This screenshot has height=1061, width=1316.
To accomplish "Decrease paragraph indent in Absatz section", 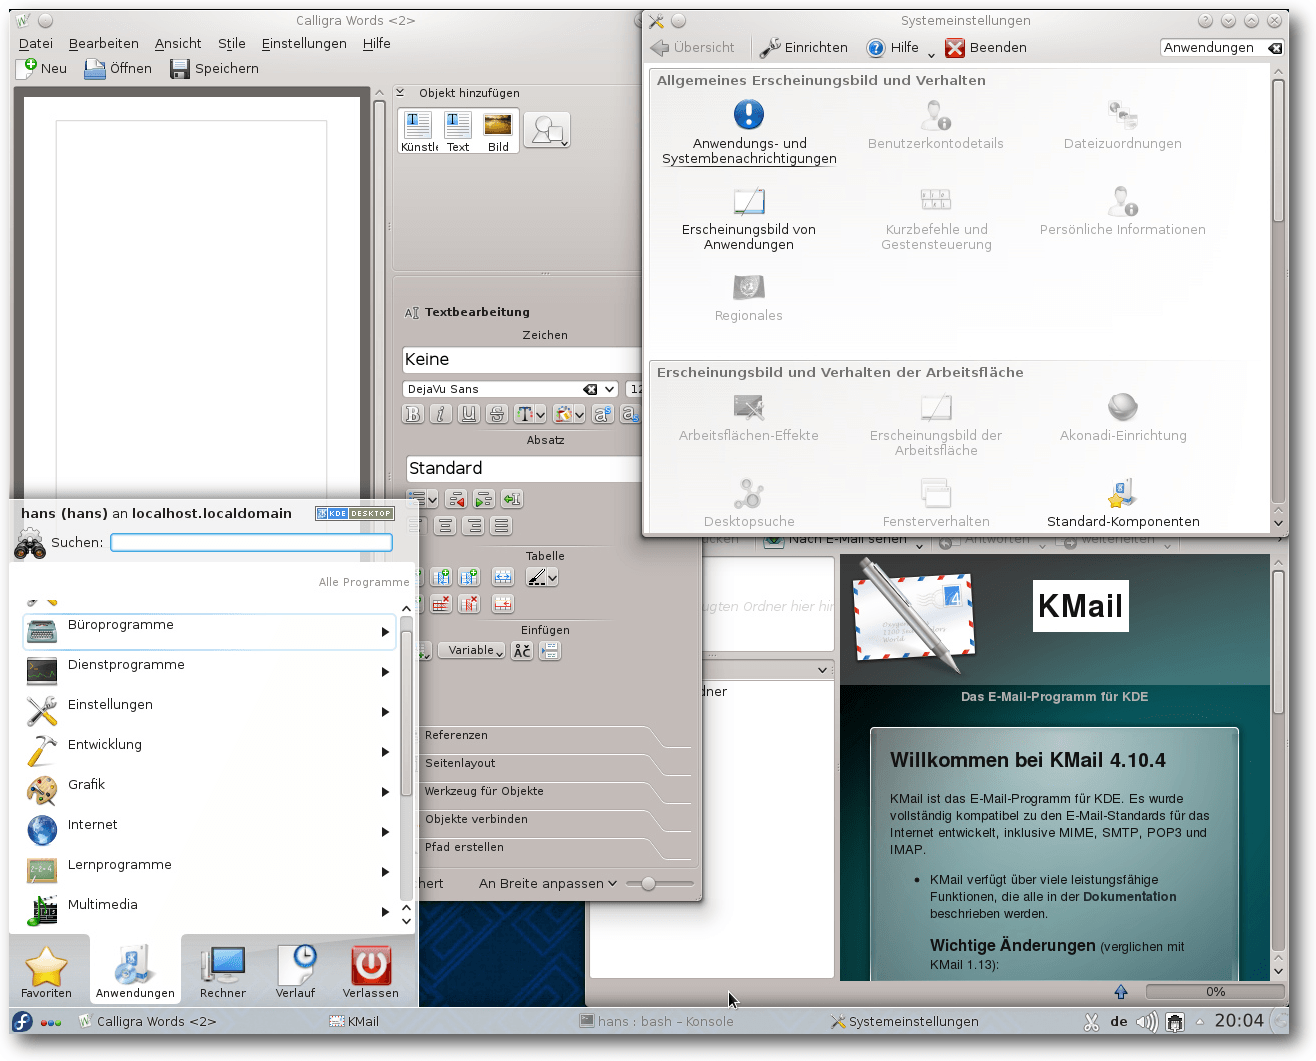I will (456, 499).
